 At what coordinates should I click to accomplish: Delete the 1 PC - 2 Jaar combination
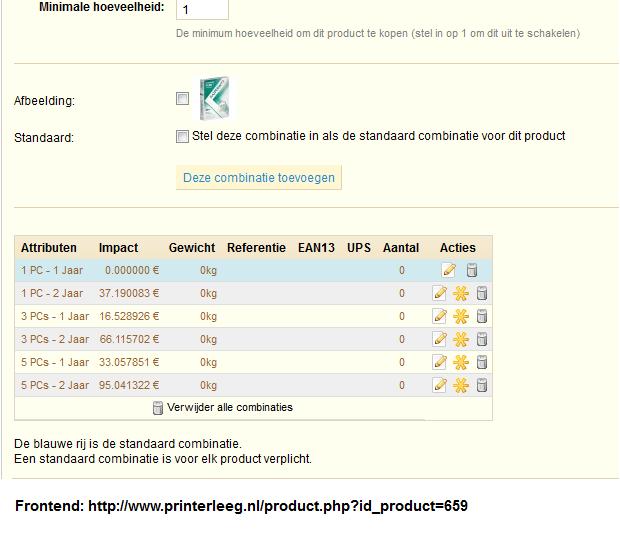[x=482, y=293]
